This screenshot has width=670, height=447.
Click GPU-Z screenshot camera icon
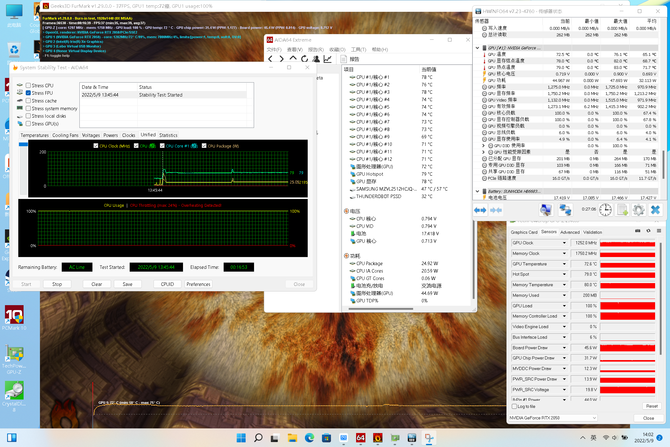pos(638,231)
